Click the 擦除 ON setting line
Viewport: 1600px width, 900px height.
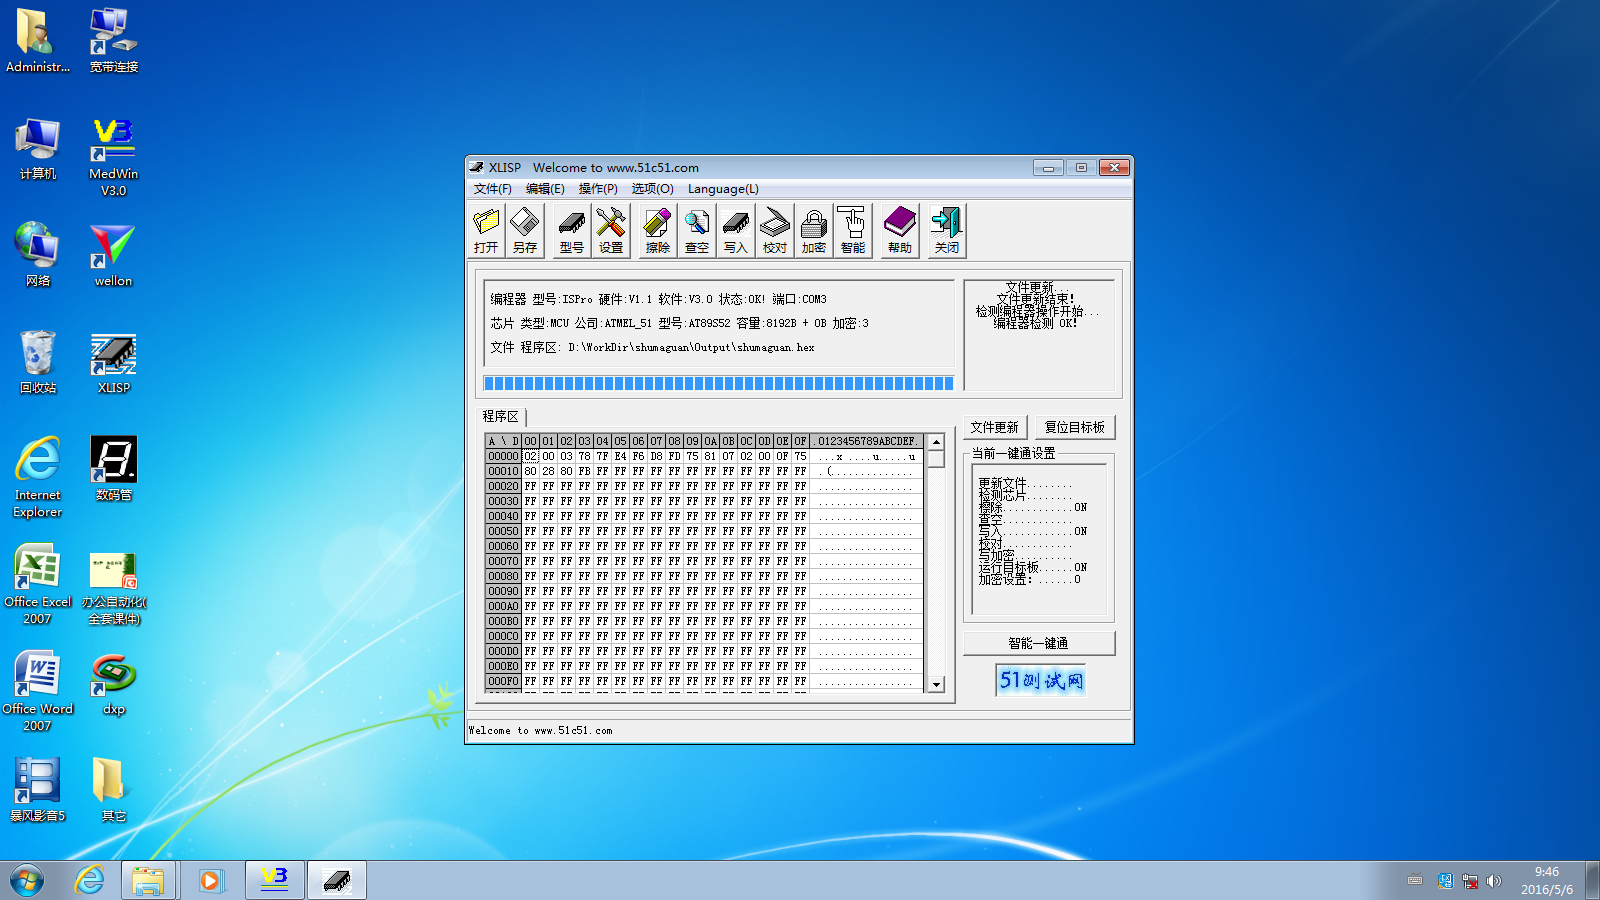[x=1032, y=507]
